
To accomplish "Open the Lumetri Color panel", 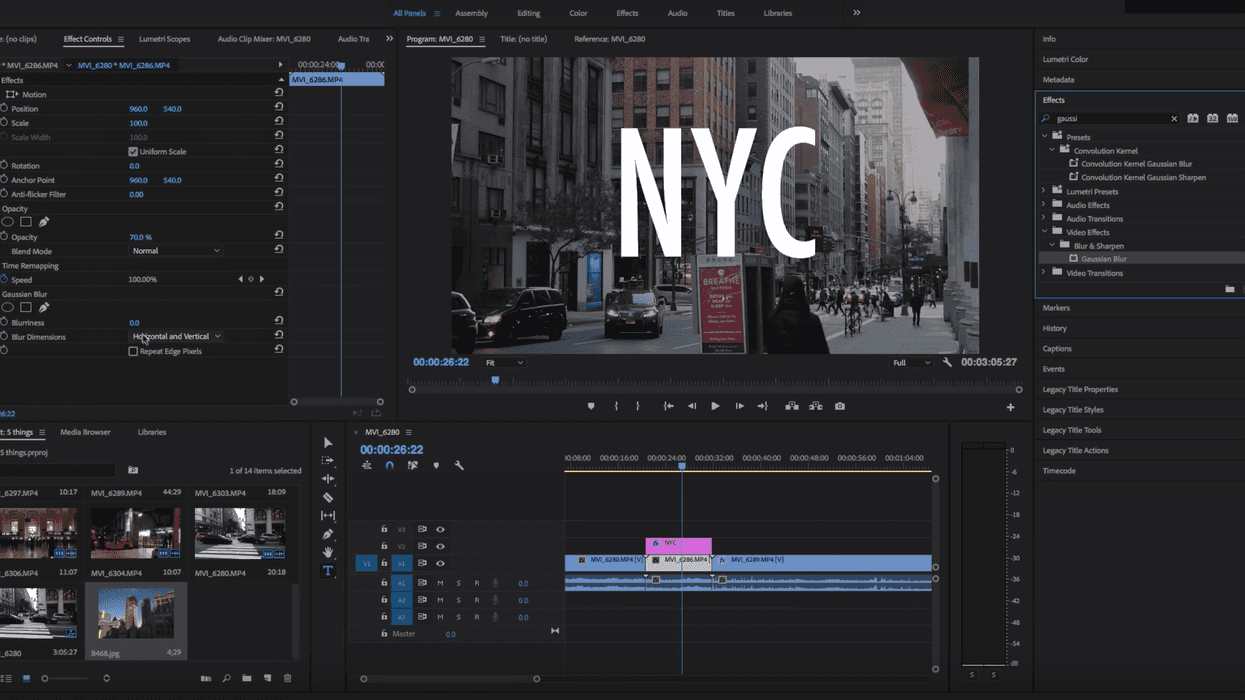I will point(1065,59).
